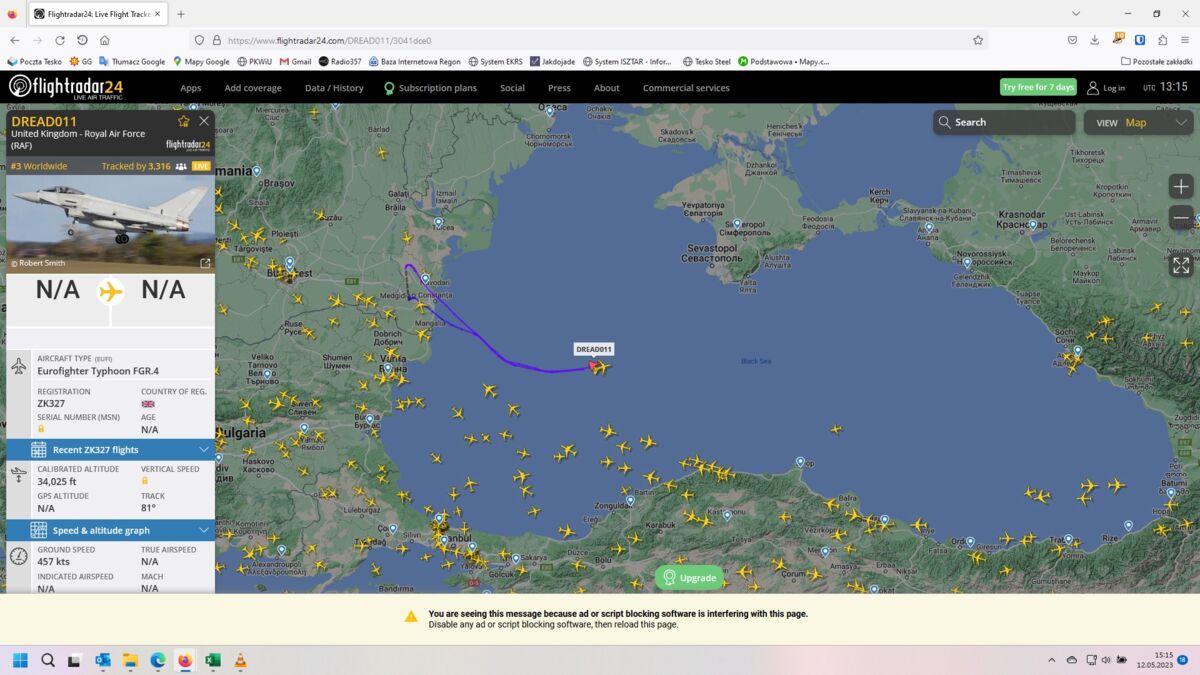
Task: Click the Try free for 7 days button
Action: point(1038,87)
